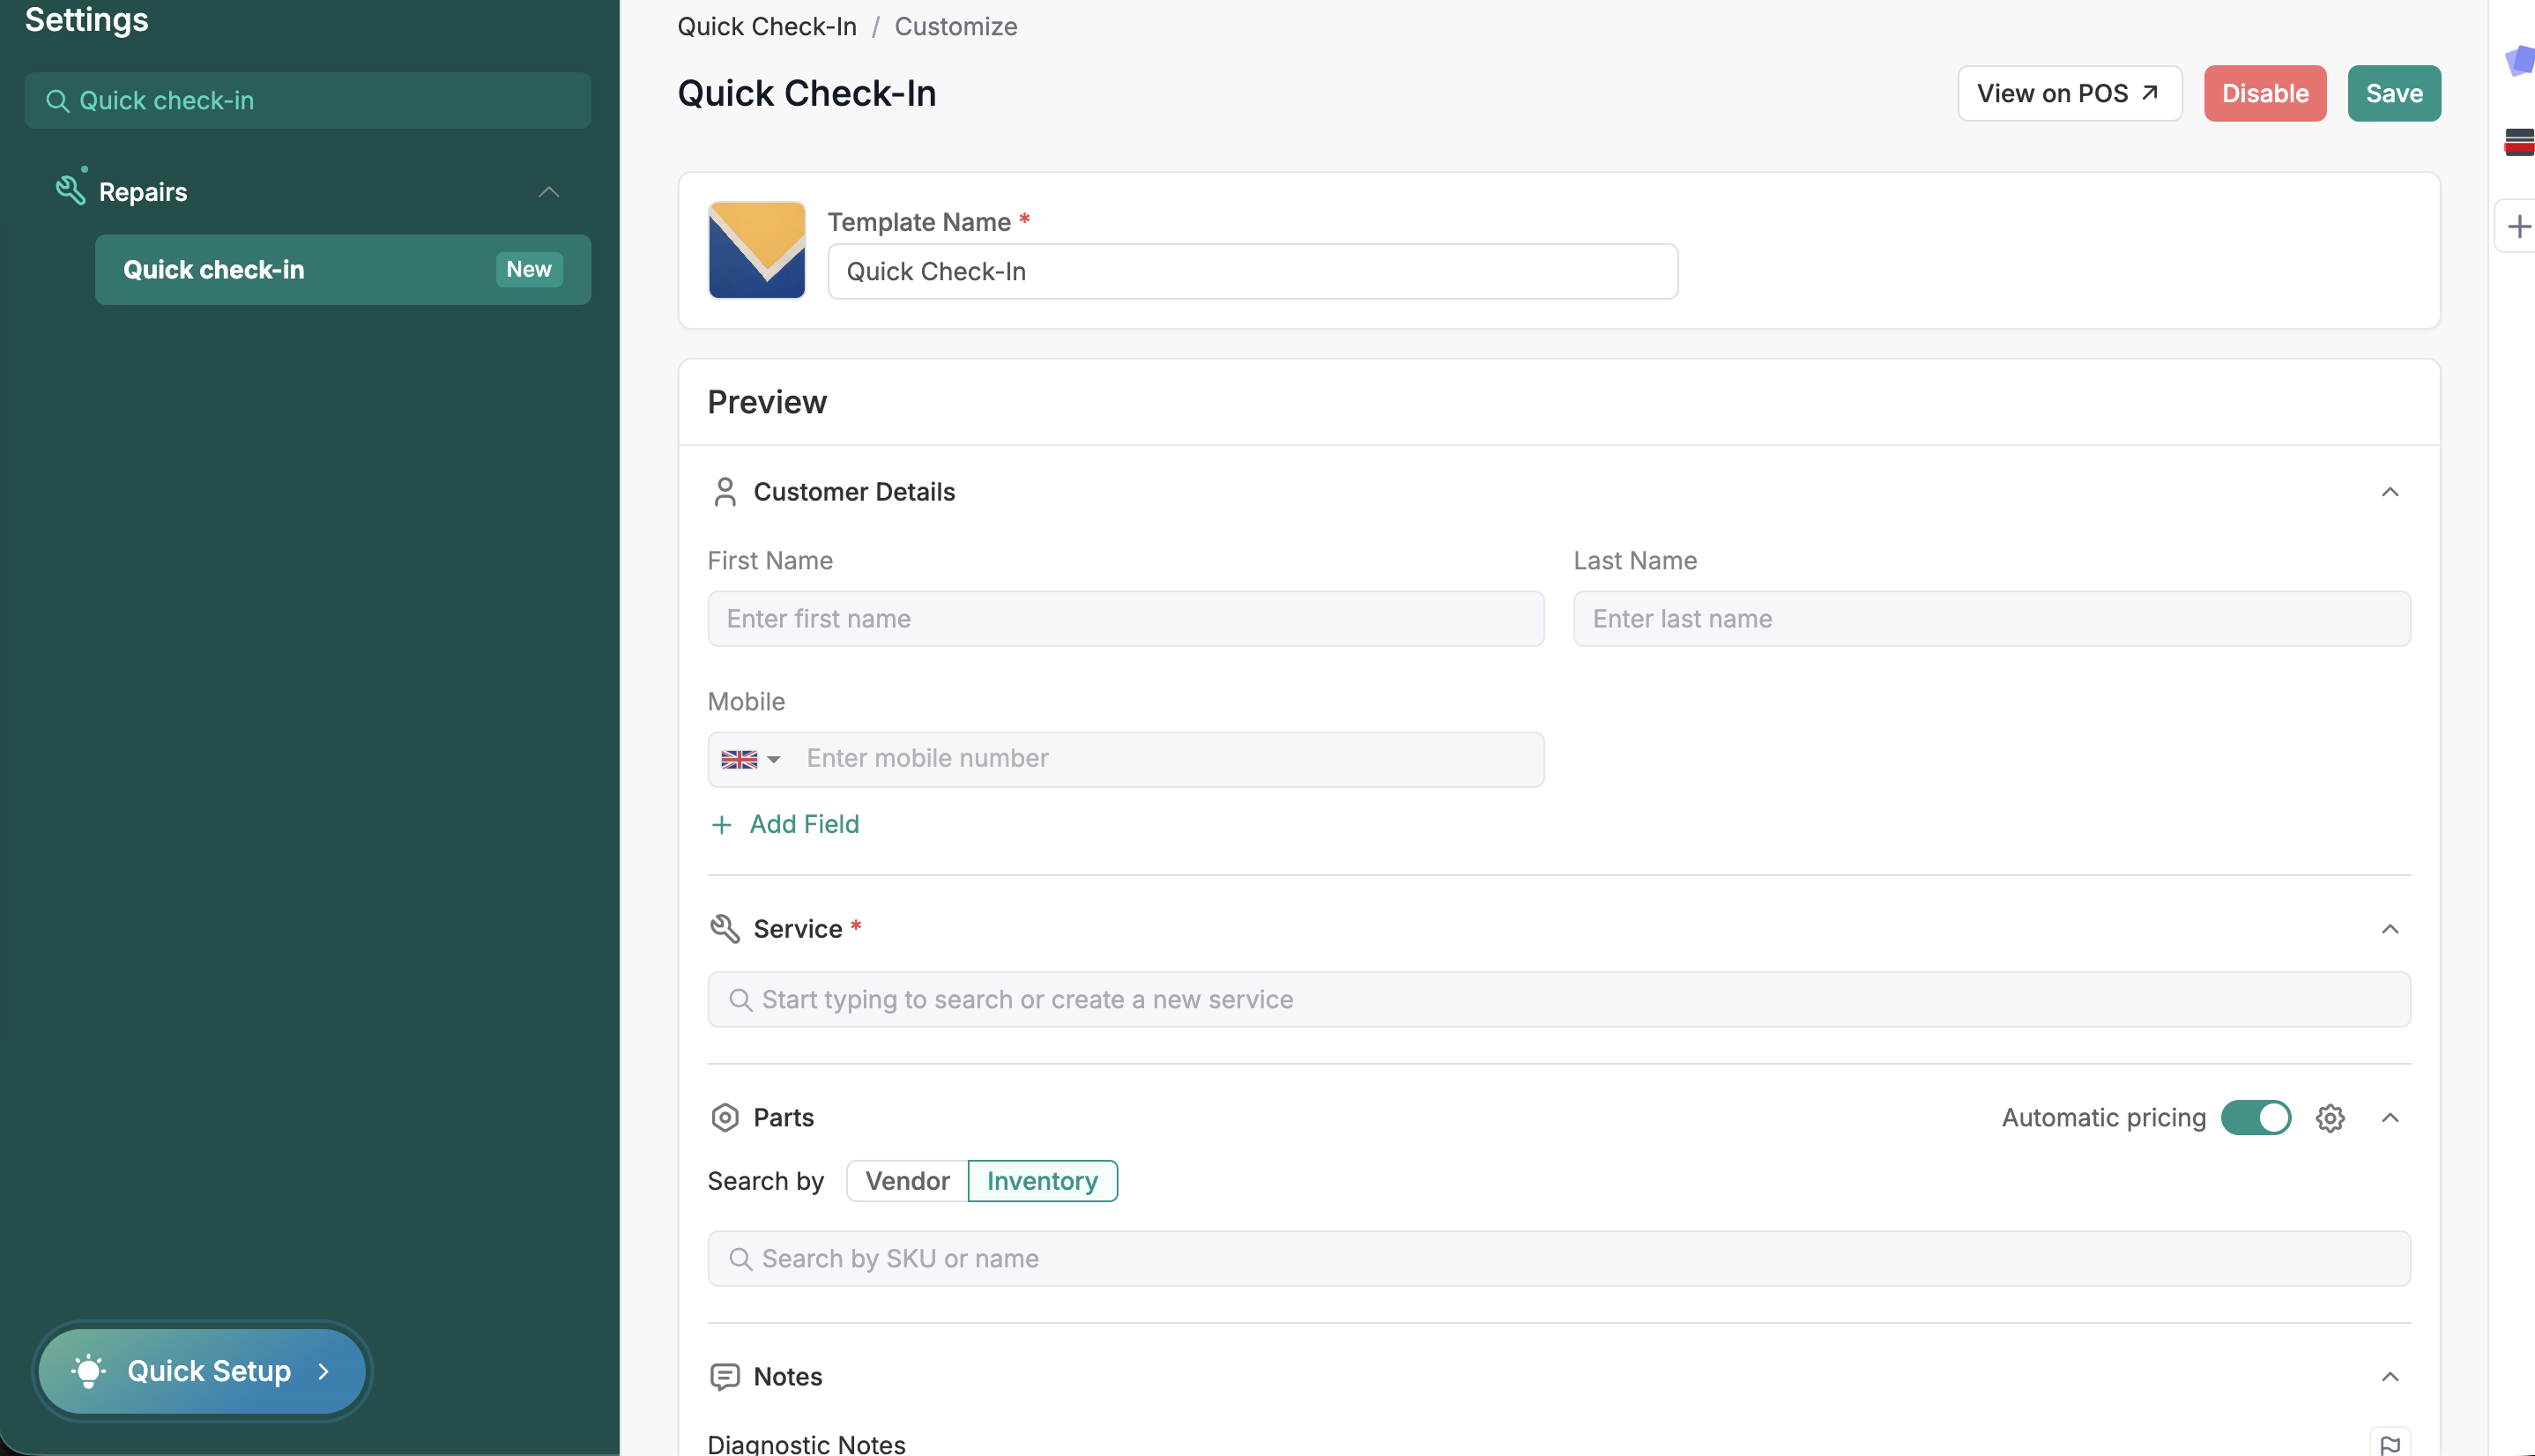The height and width of the screenshot is (1456, 2535).
Task: Open the mobile country flag dropdown
Action: (750, 759)
